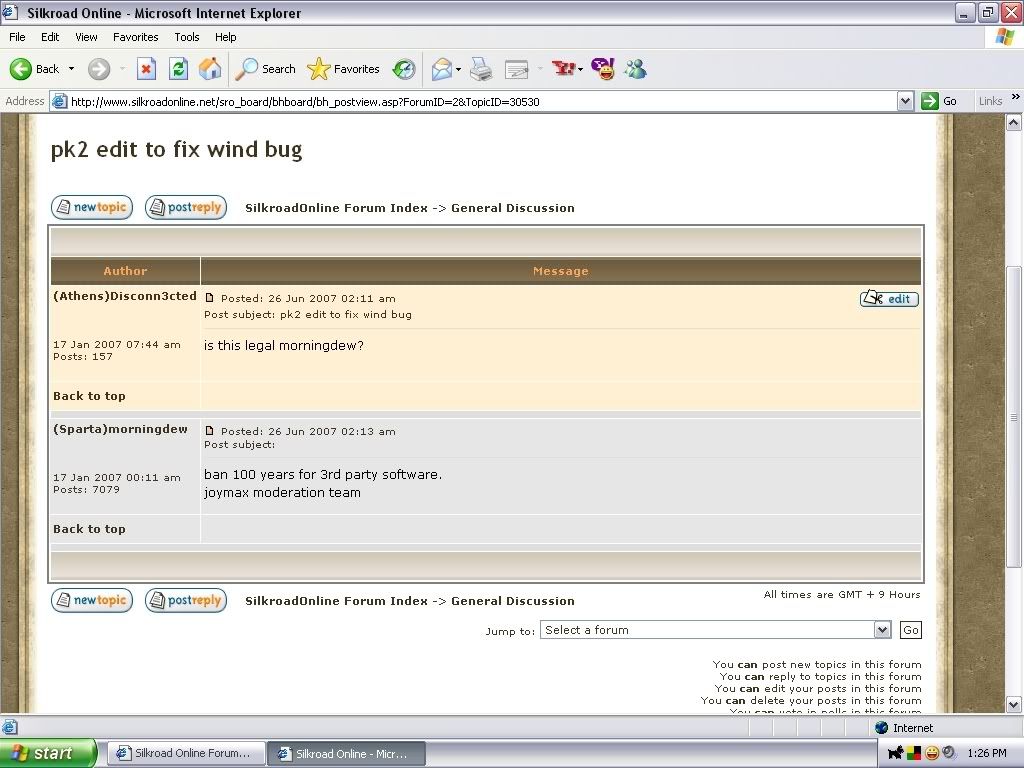Click the address bar URL field

tap(480, 101)
